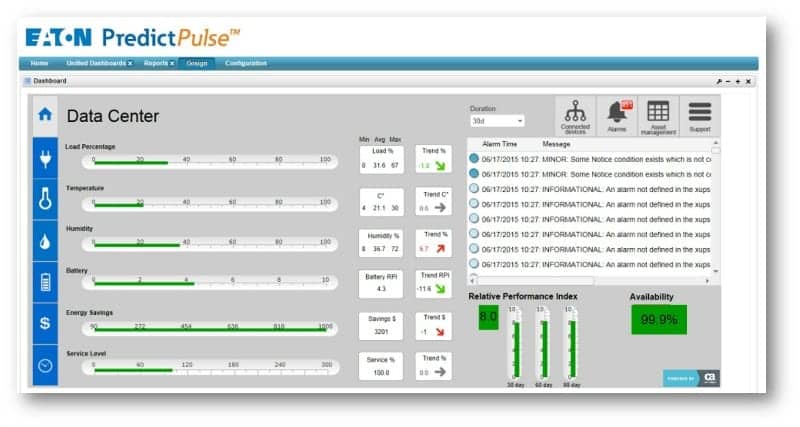
Task: Click the Battery RPI 4.3 value box
Action: (381, 284)
